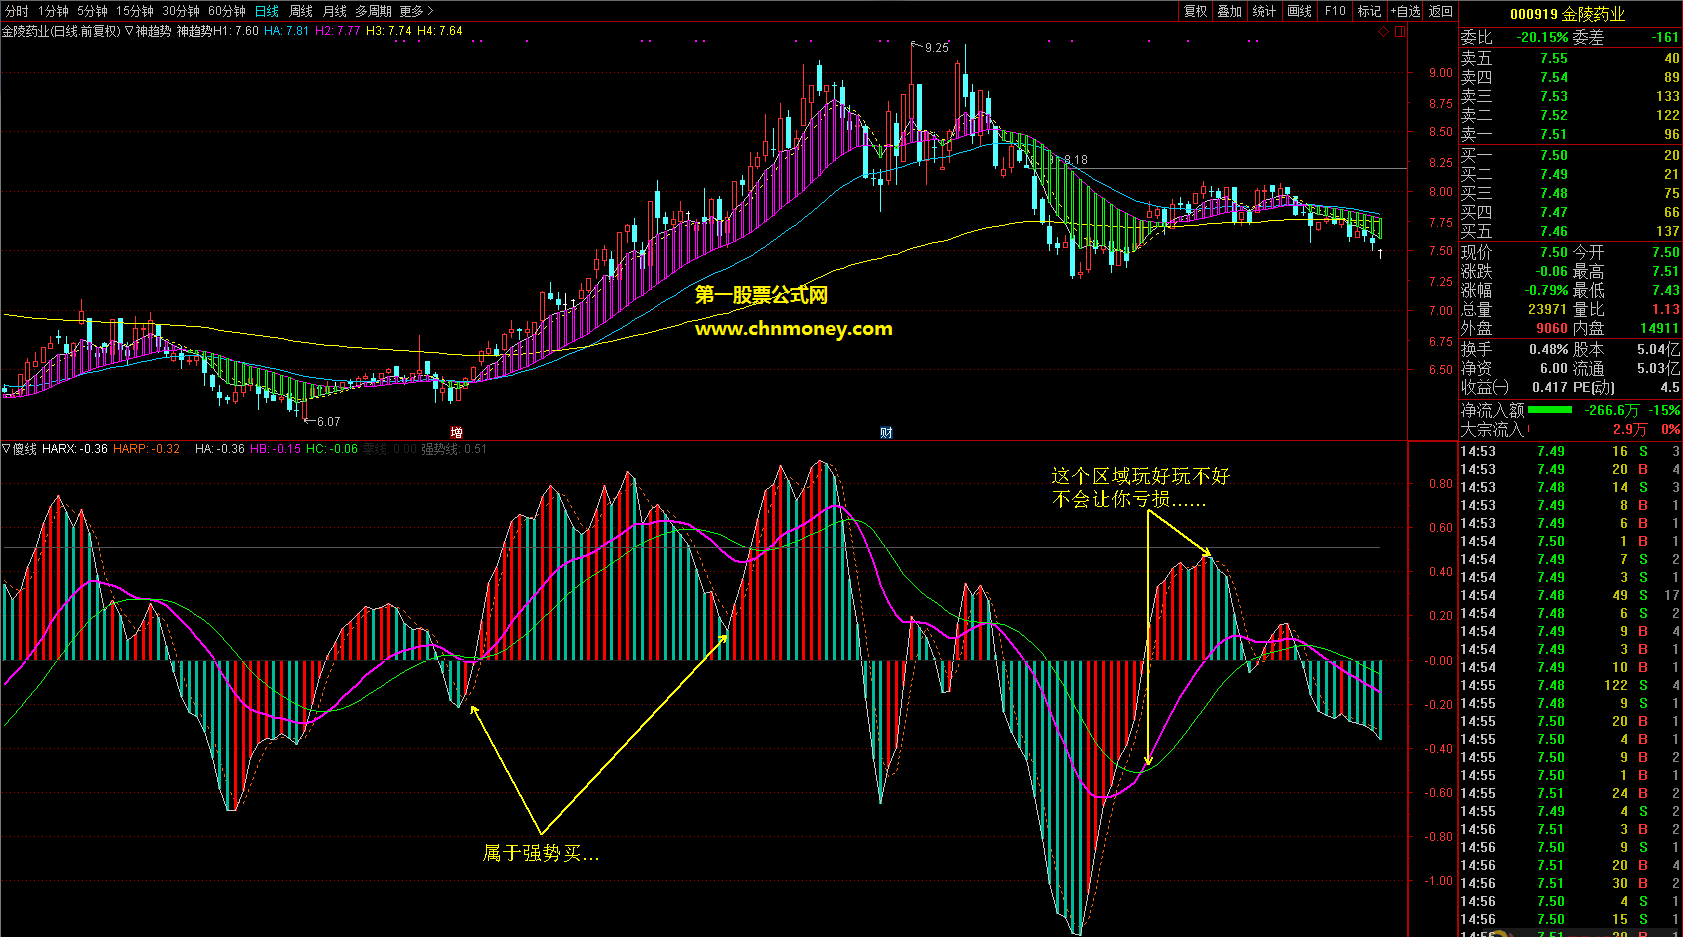Click the 0.80 indicator axis label
The height and width of the screenshot is (937, 1683).
(x=1441, y=484)
